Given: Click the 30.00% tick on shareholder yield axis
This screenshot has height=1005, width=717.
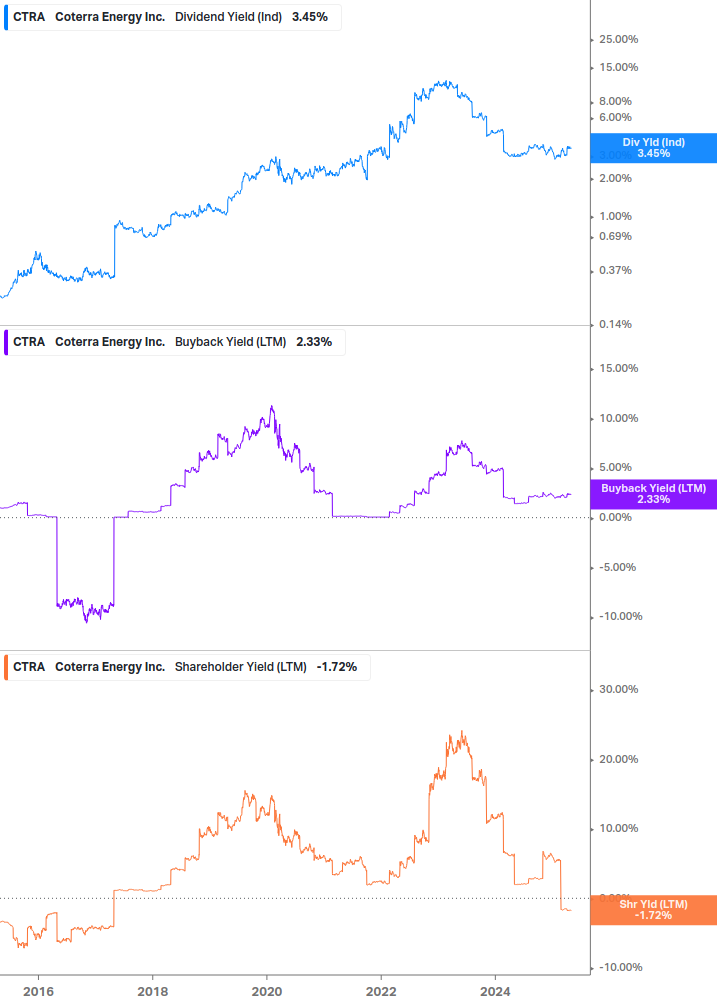Looking at the screenshot, I should (618, 690).
